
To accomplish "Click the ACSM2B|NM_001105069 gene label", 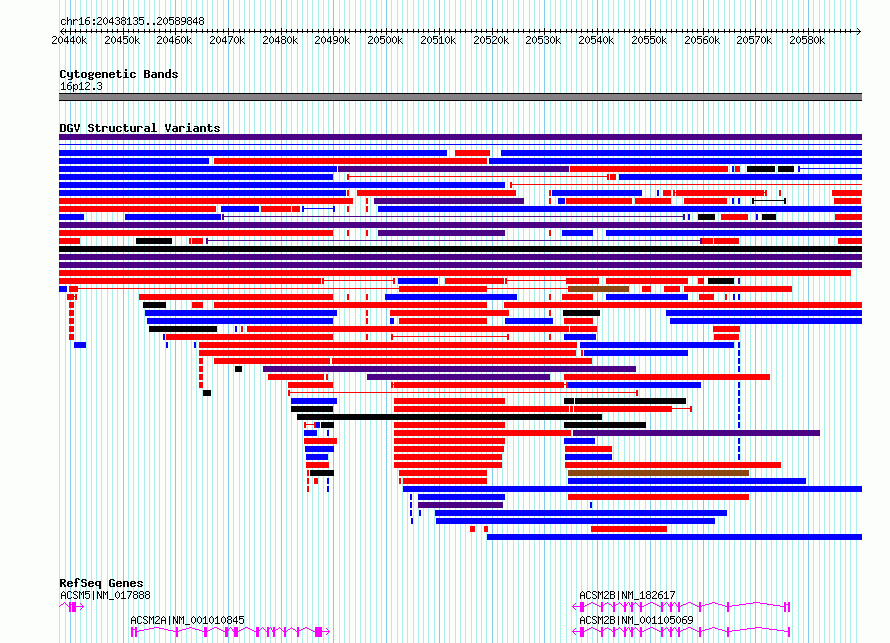I will [x=636, y=620].
